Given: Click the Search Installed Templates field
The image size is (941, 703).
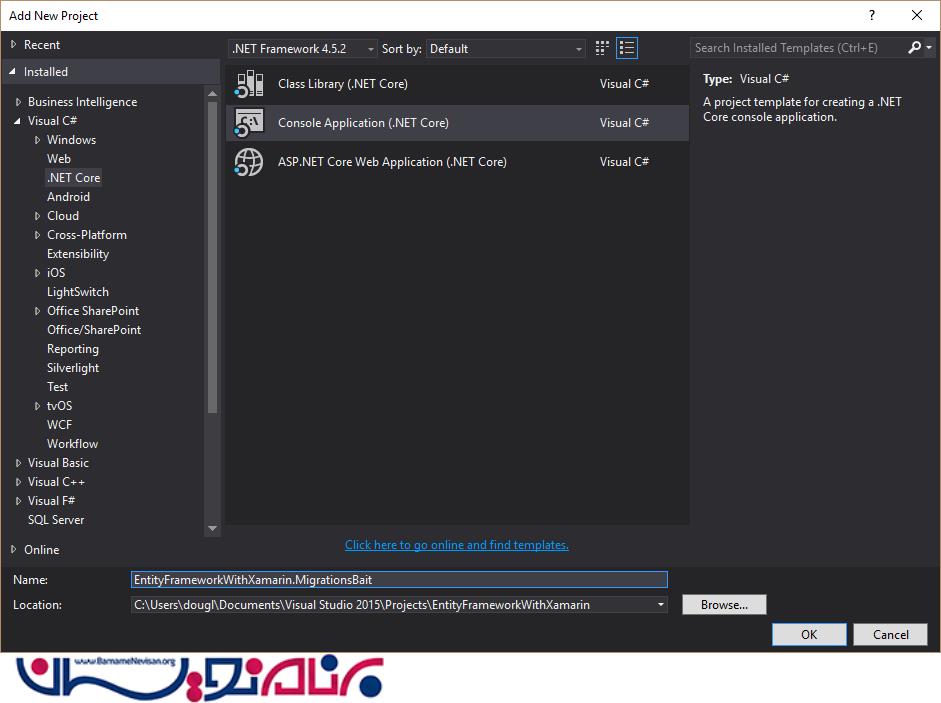Looking at the screenshot, I should (798, 47).
